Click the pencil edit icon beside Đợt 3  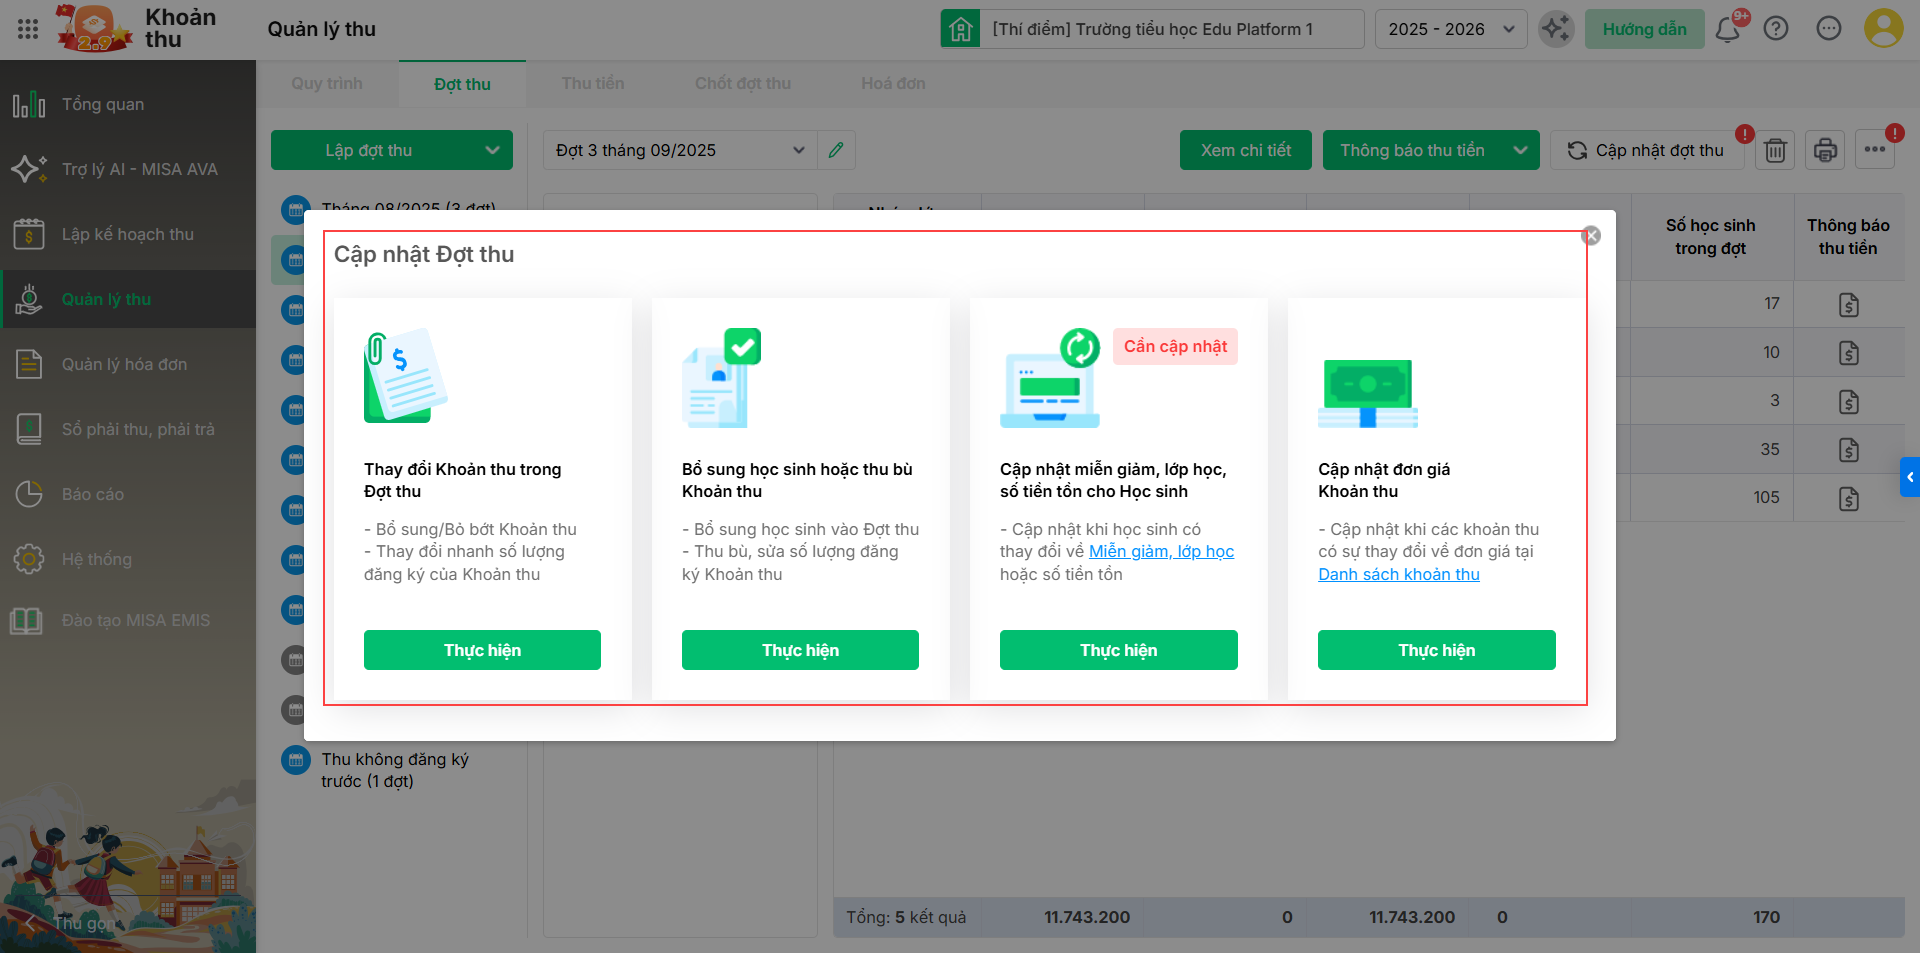tap(836, 150)
